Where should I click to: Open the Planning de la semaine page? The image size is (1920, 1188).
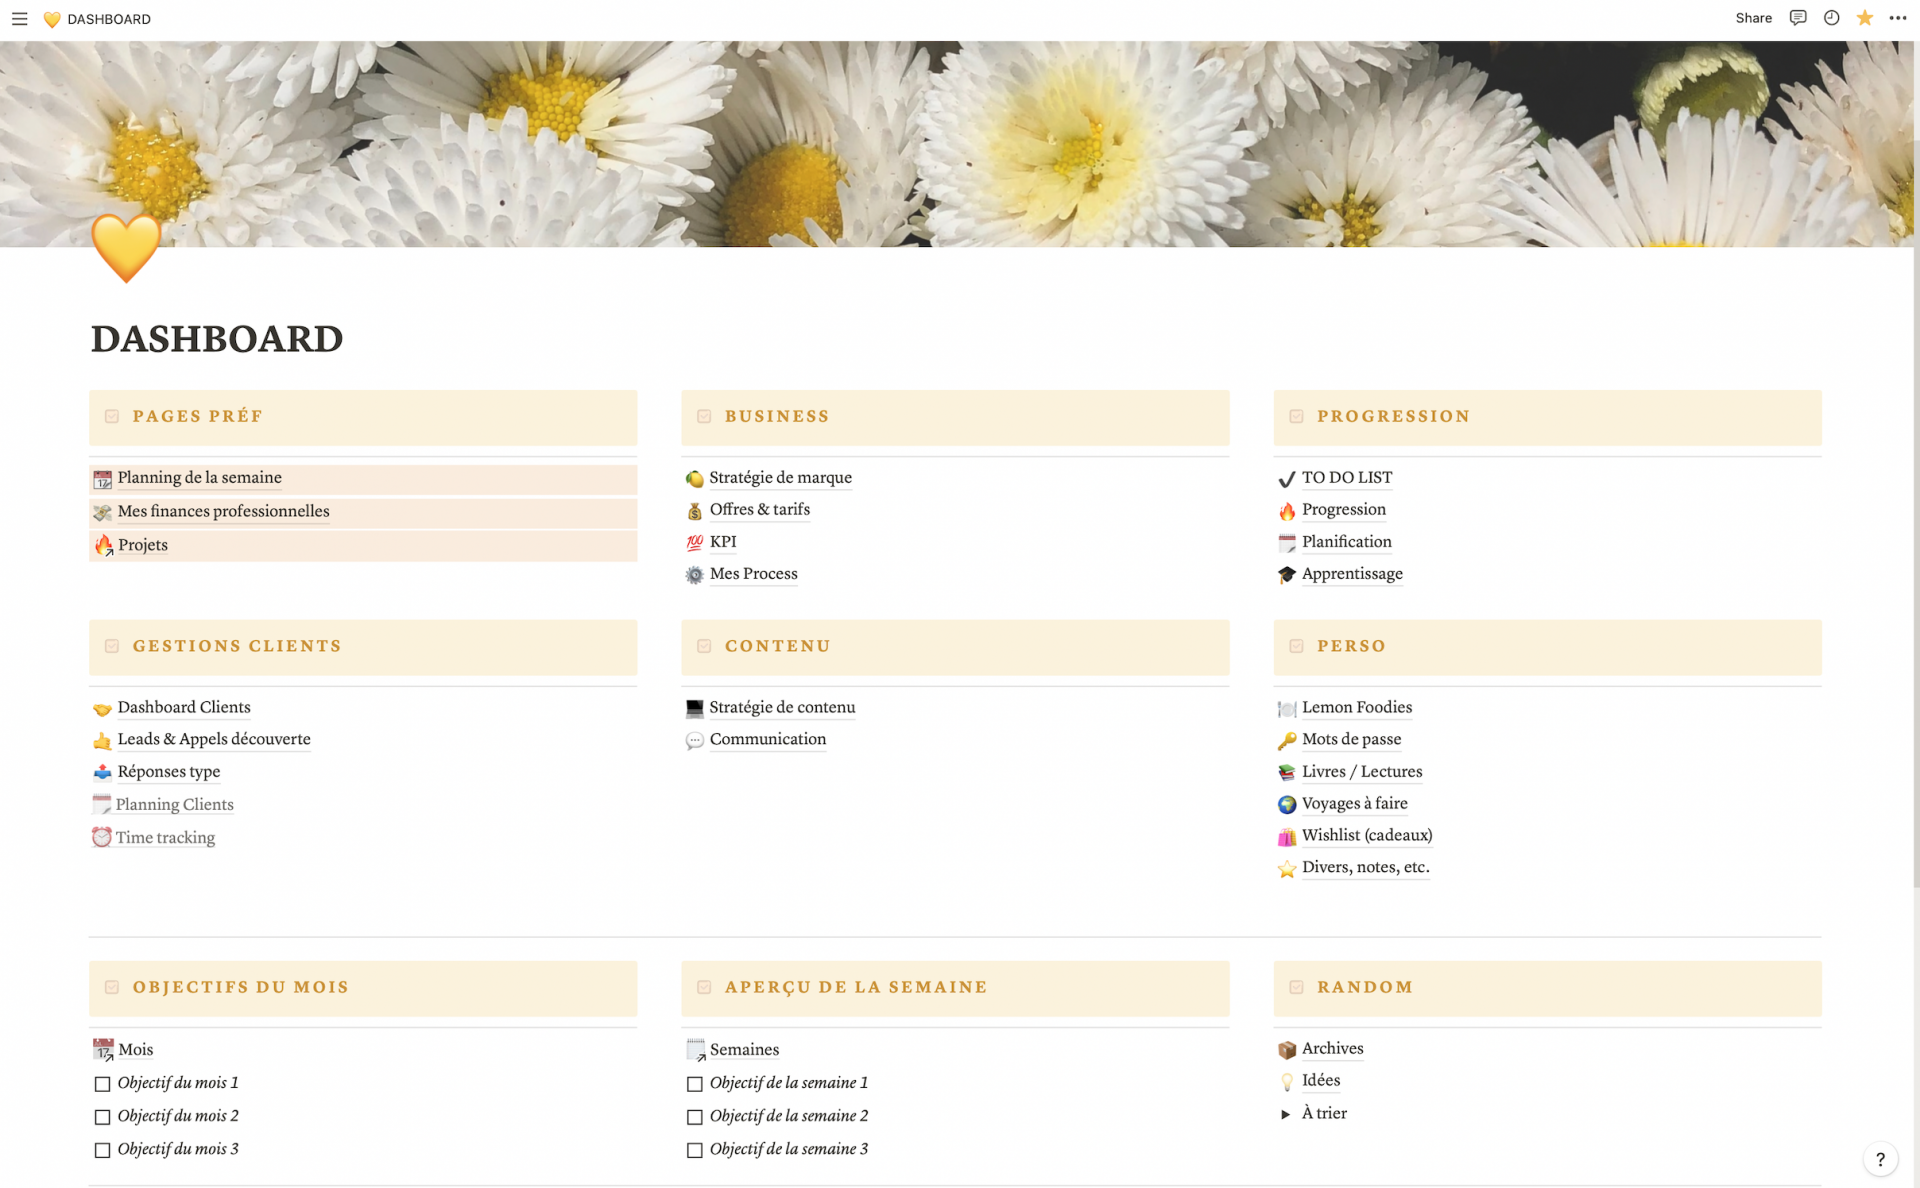(x=199, y=478)
